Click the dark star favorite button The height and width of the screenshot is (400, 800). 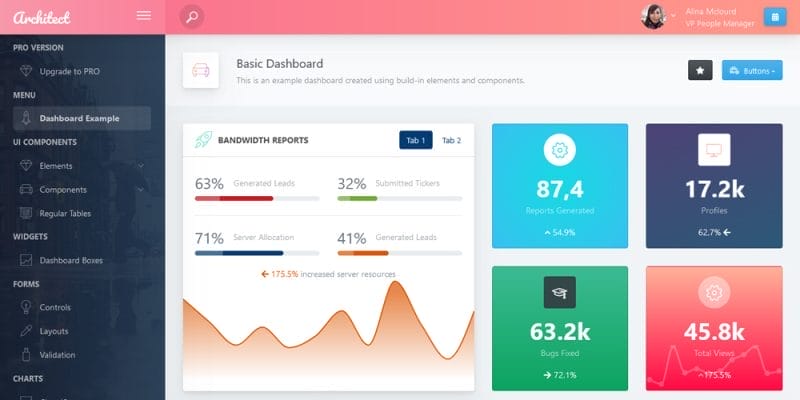click(x=700, y=70)
